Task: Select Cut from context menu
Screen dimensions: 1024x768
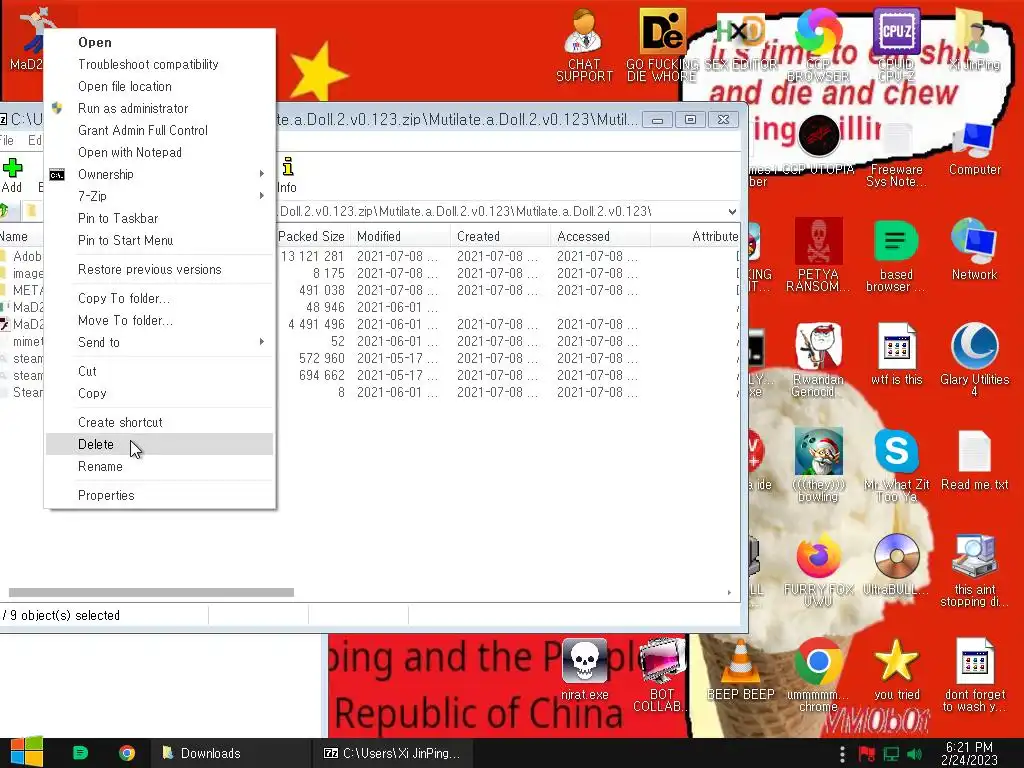Action: 159,371
